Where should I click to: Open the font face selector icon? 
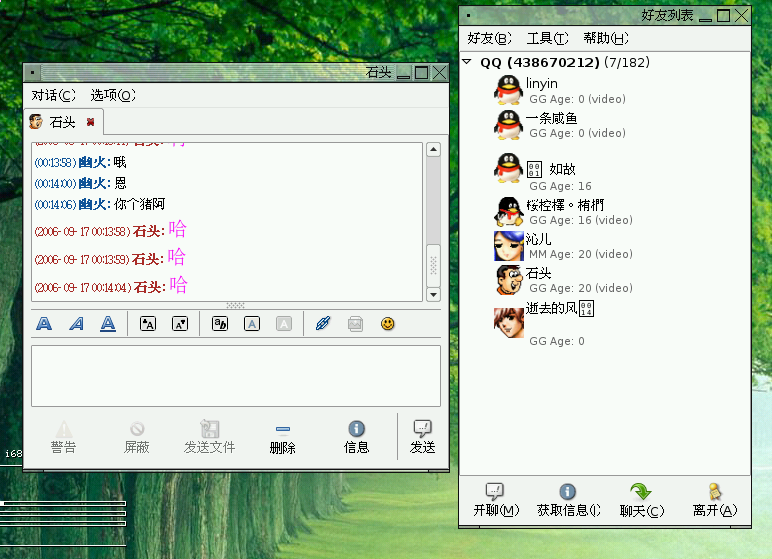pyautogui.click(x=220, y=324)
